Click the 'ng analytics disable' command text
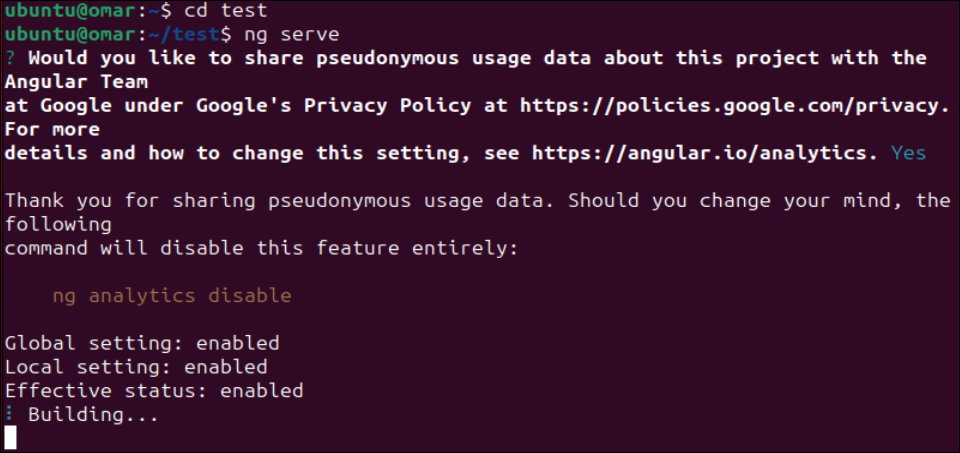The height and width of the screenshot is (453, 960). pos(171,295)
